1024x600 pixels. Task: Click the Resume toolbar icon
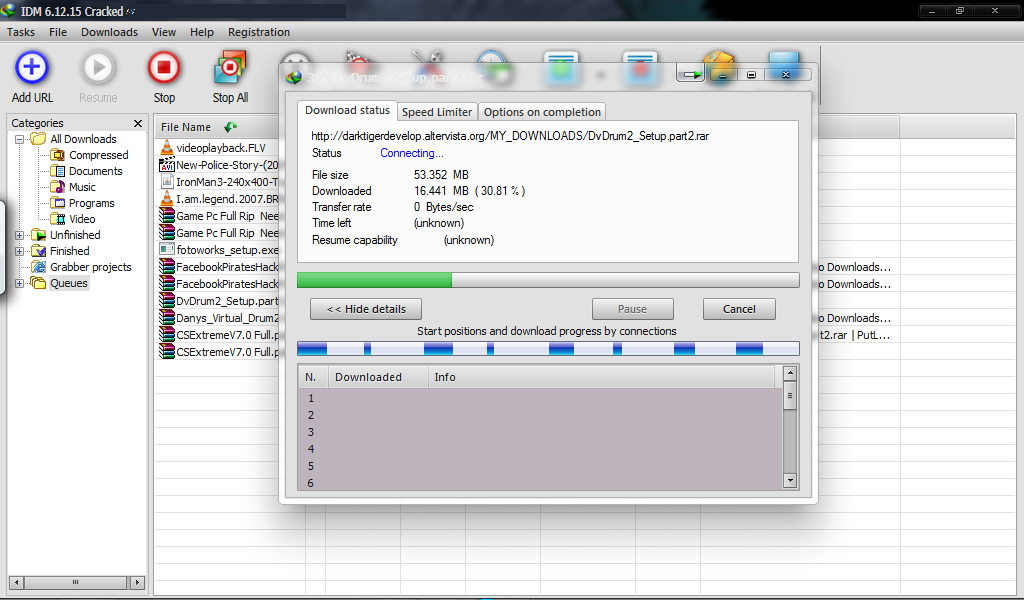(98, 68)
